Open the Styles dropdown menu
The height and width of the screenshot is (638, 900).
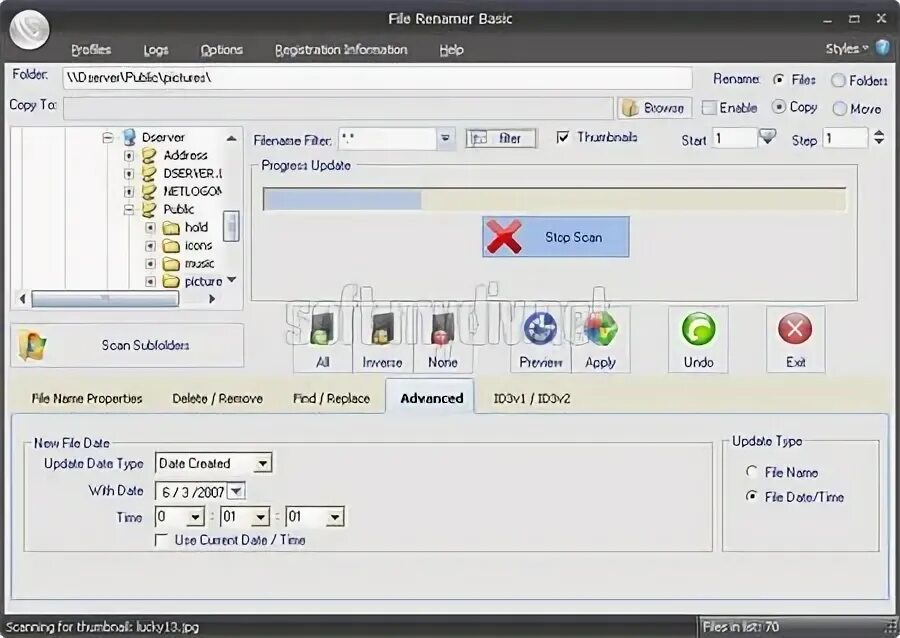tap(847, 49)
